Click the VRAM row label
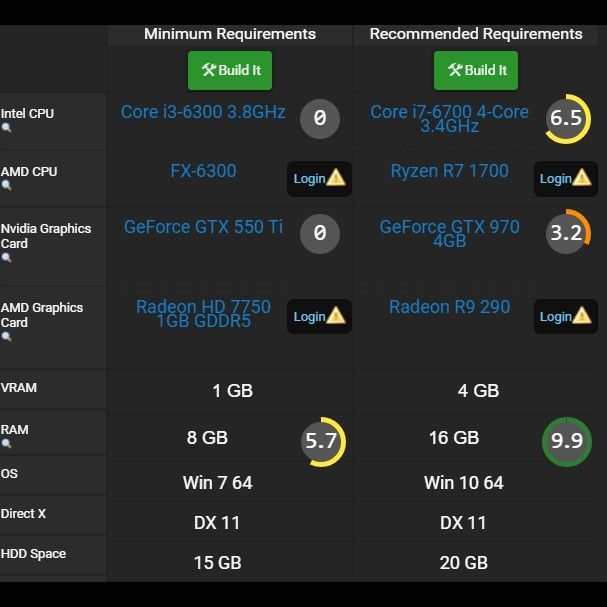The width and height of the screenshot is (607, 607). tap(19, 388)
